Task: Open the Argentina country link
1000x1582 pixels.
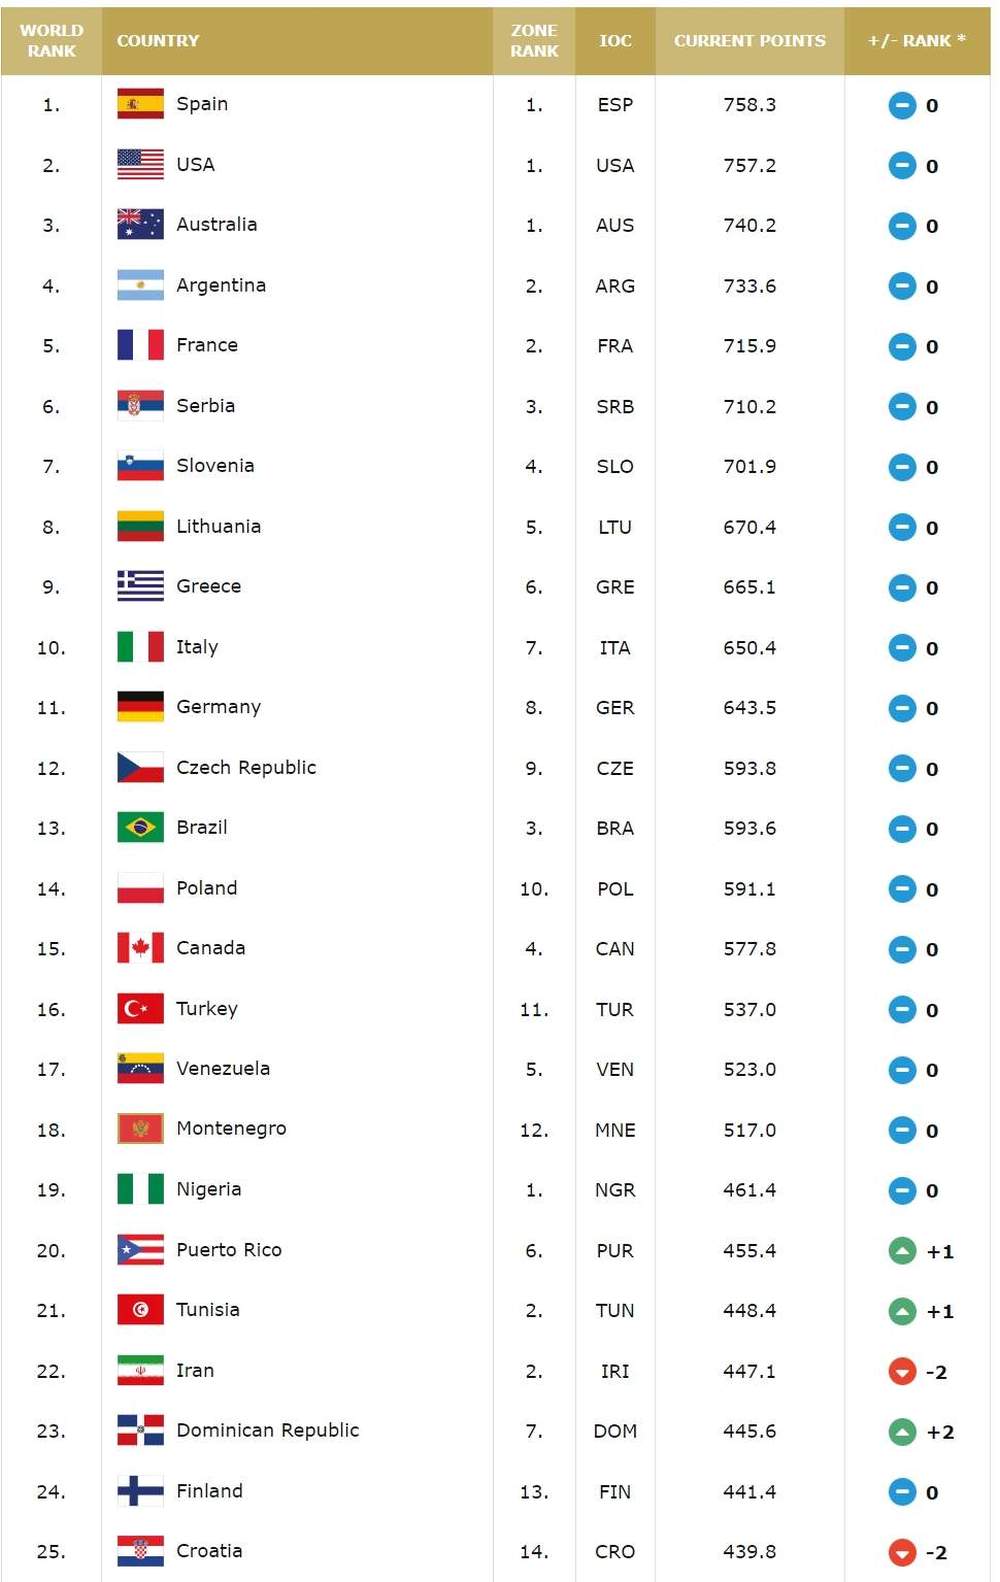Action: tap(221, 285)
